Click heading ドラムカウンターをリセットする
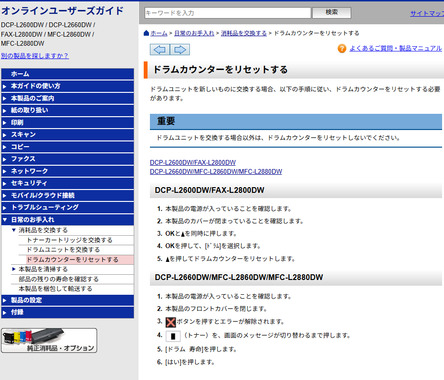This screenshot has height=380, width=444. coord(220,70)
